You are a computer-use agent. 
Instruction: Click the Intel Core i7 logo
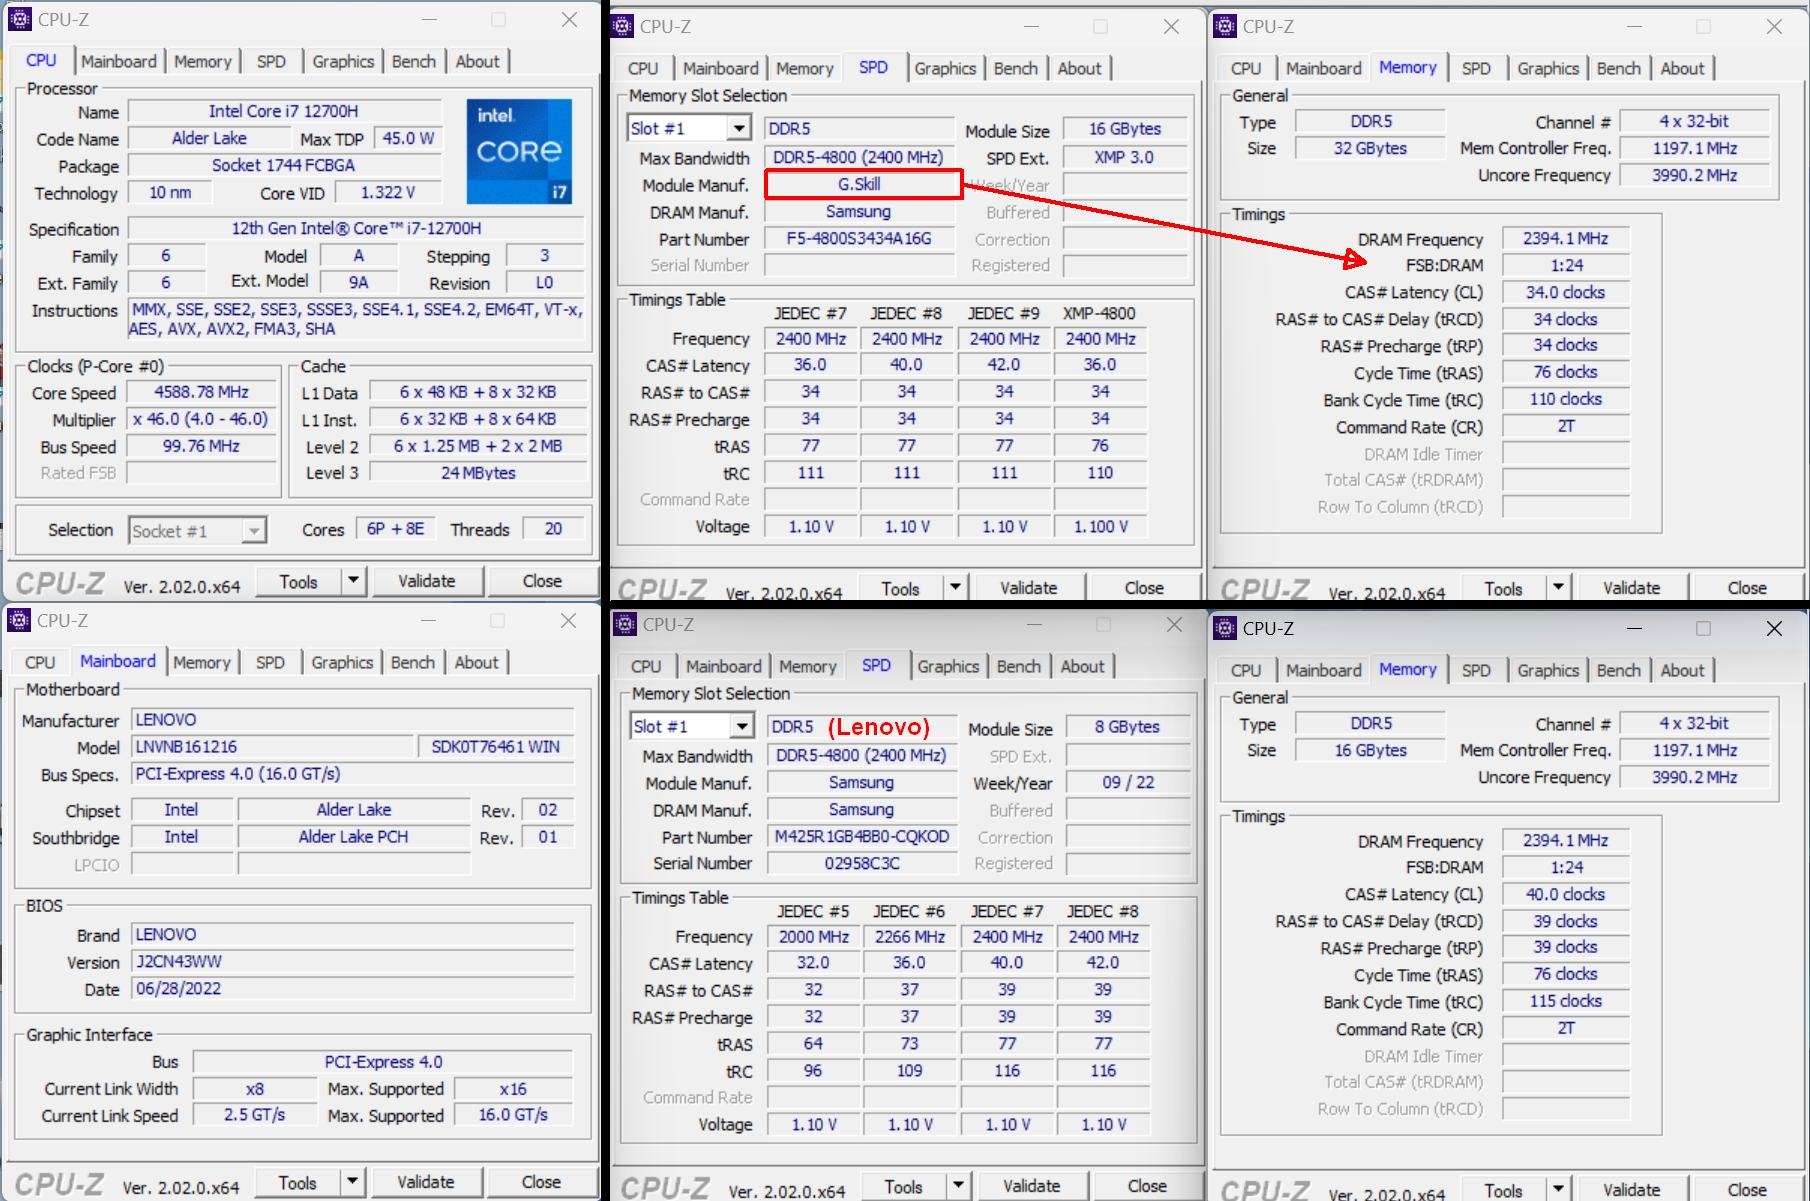click(x=519, y=151)
